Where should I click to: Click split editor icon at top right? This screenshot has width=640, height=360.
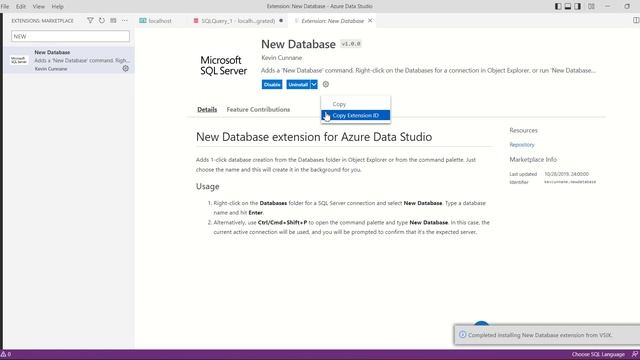(x=636, y=20)
